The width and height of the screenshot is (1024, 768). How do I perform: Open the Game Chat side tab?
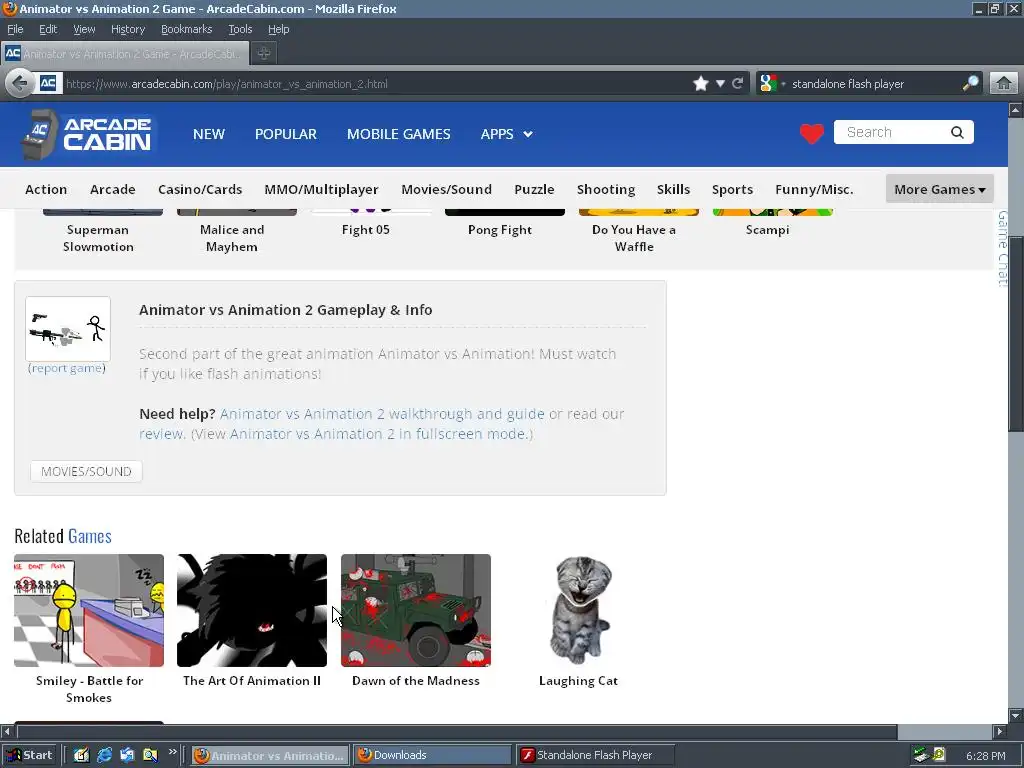coord(1002,248)
